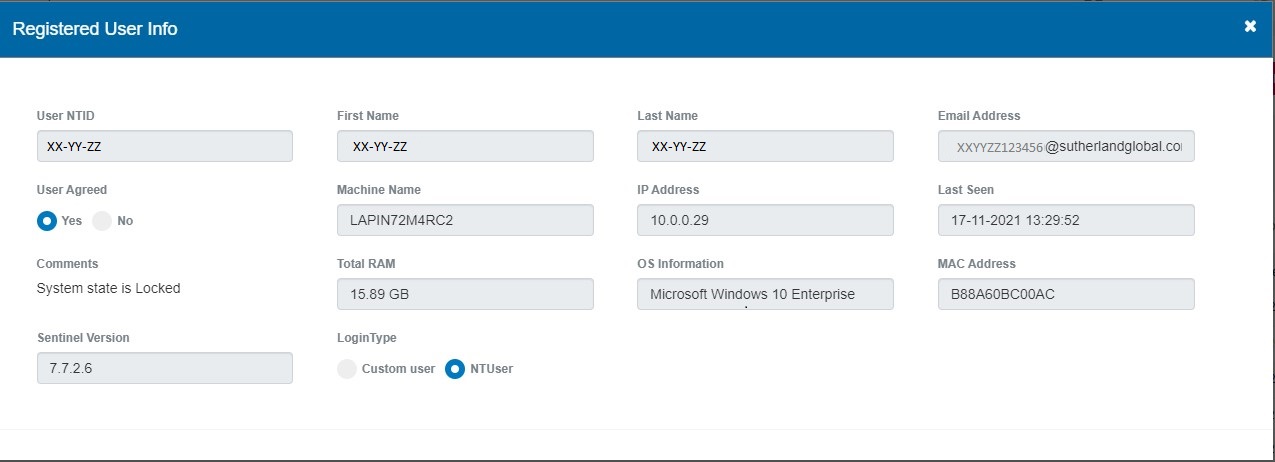Focus the Last Seen timestamp field
Image resolution: width=1275 pixels, height=462 pixels.
pos(1066,220)
